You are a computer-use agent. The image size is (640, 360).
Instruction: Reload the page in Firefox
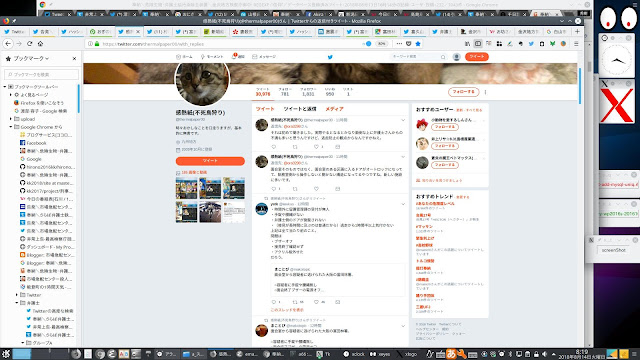tap(29, 44)
